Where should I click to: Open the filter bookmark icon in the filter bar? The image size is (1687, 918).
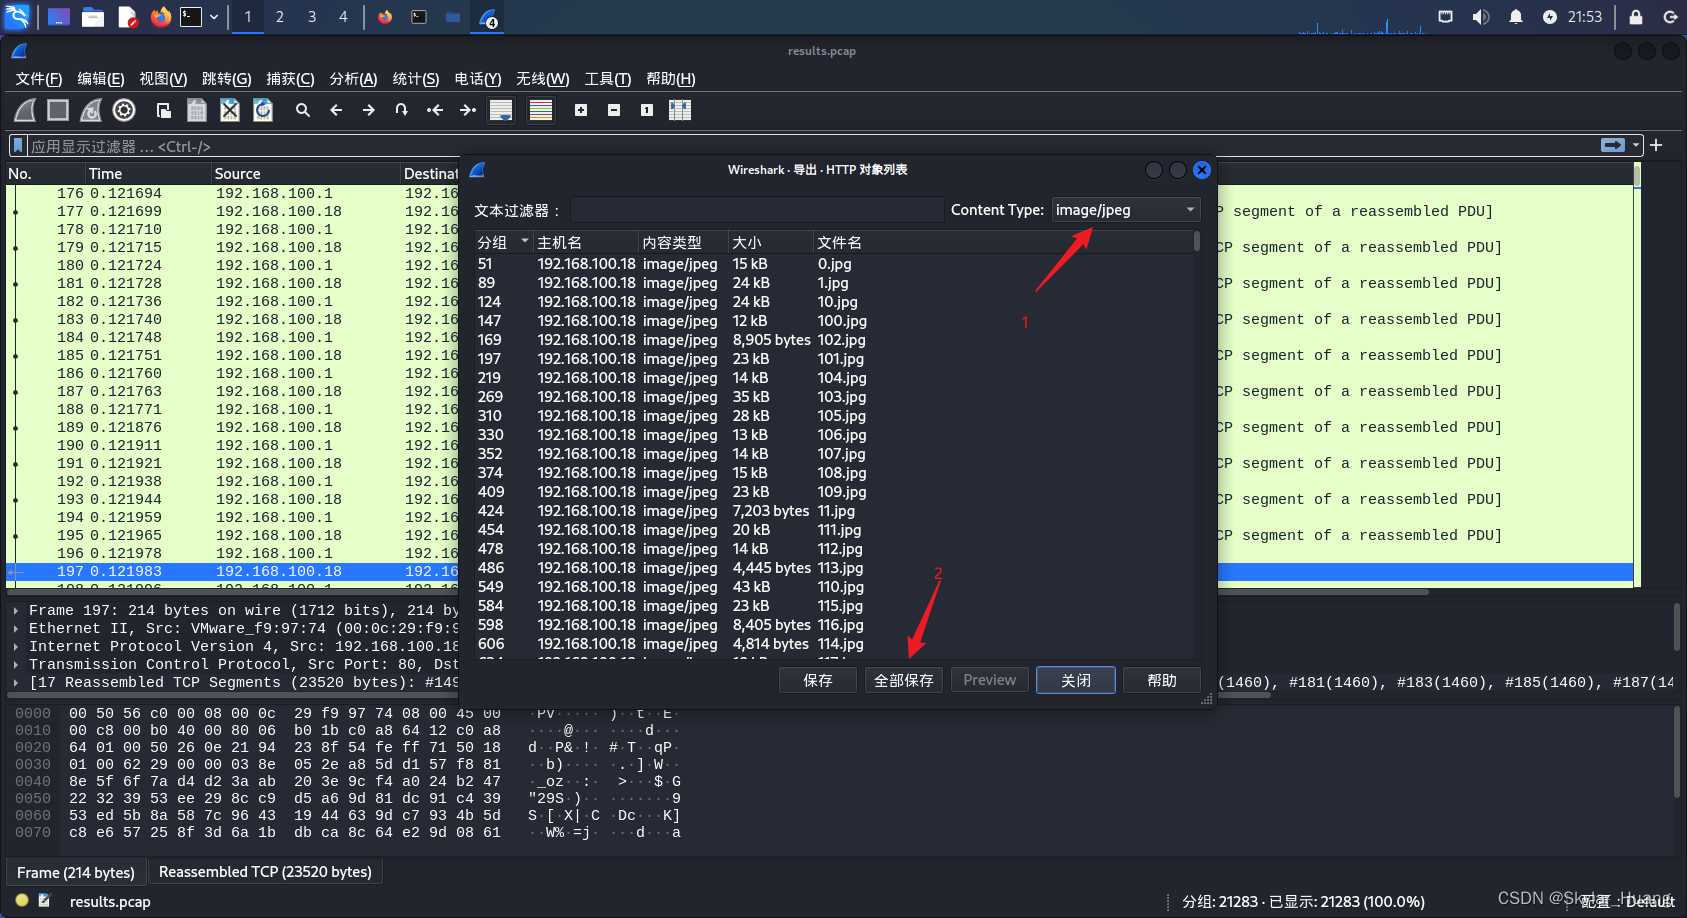[x=16, y=145]
